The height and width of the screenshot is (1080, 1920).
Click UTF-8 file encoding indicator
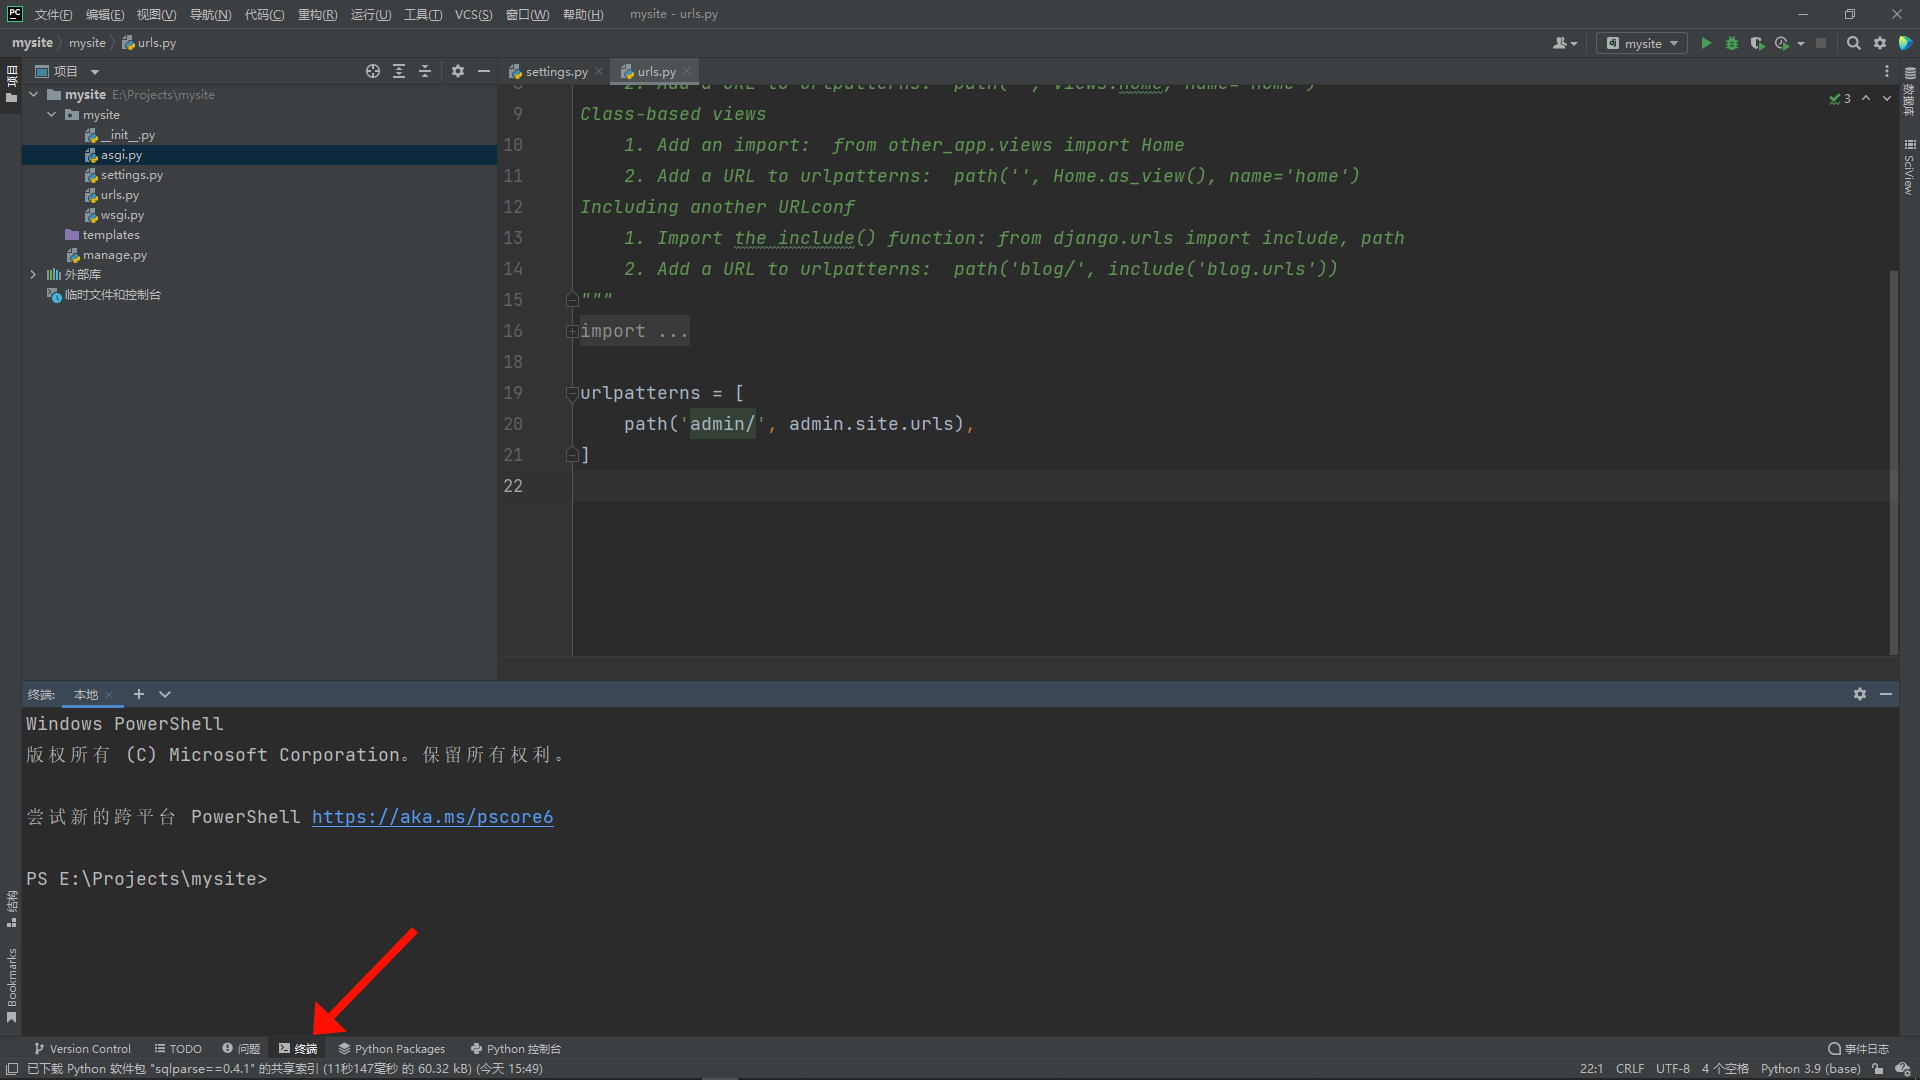click(1673, 1069)
